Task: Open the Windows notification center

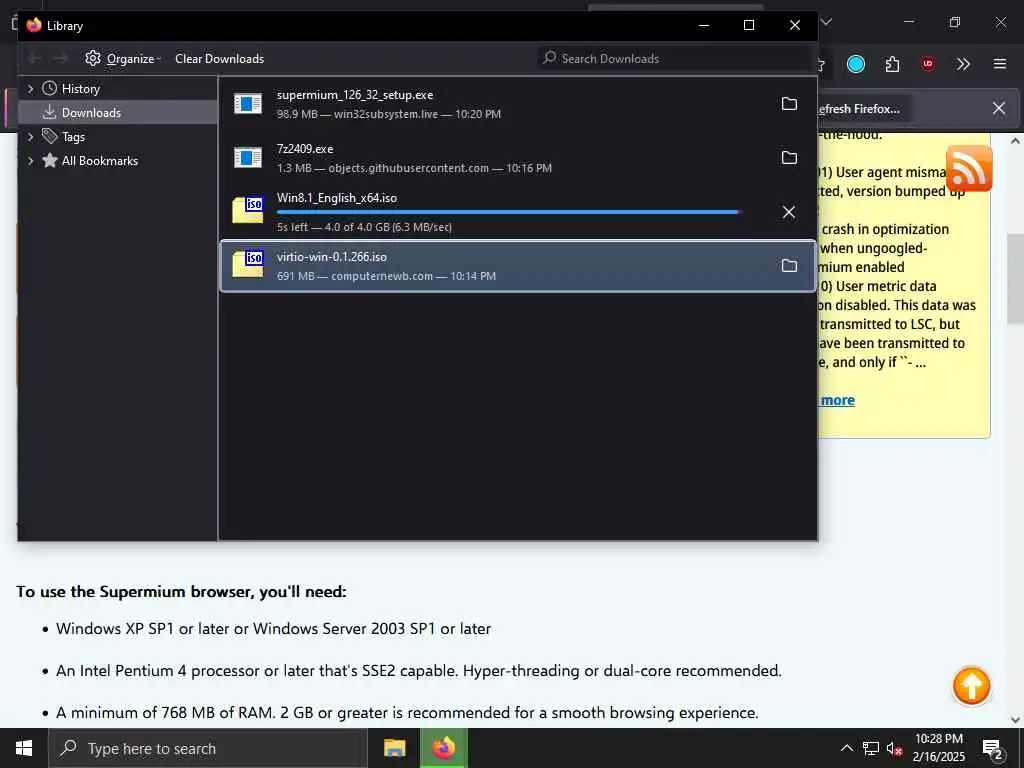Action: pos(993,749)
